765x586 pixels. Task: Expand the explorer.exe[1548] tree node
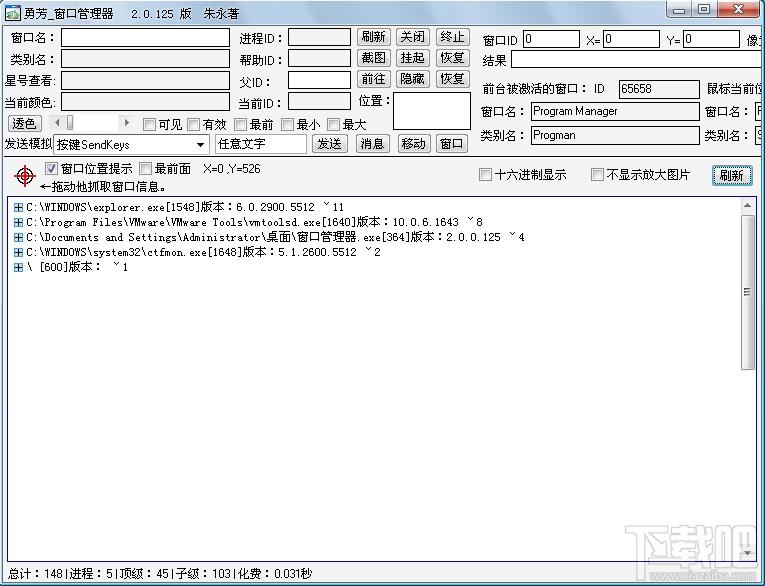(x=18, y=207)
